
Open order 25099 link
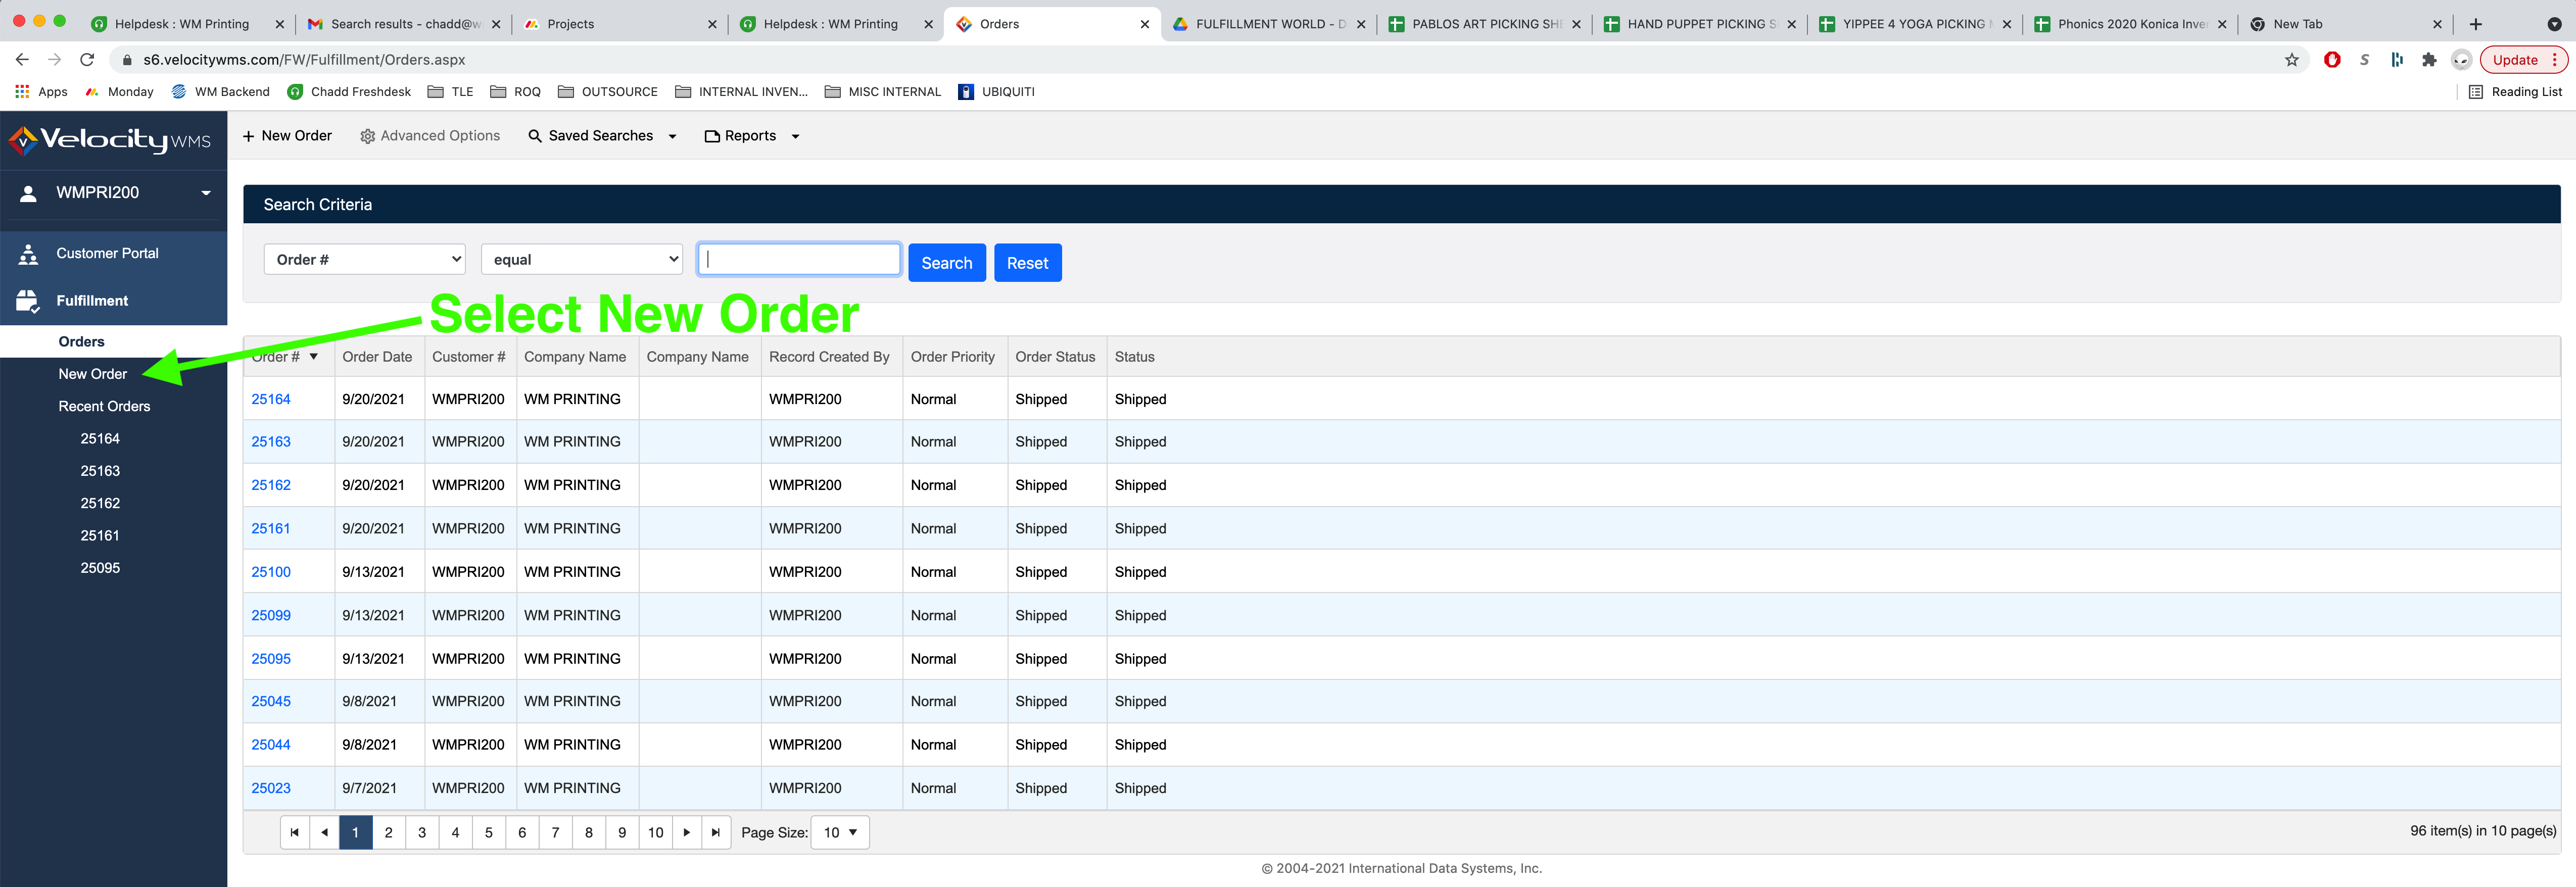pos(271,615)
